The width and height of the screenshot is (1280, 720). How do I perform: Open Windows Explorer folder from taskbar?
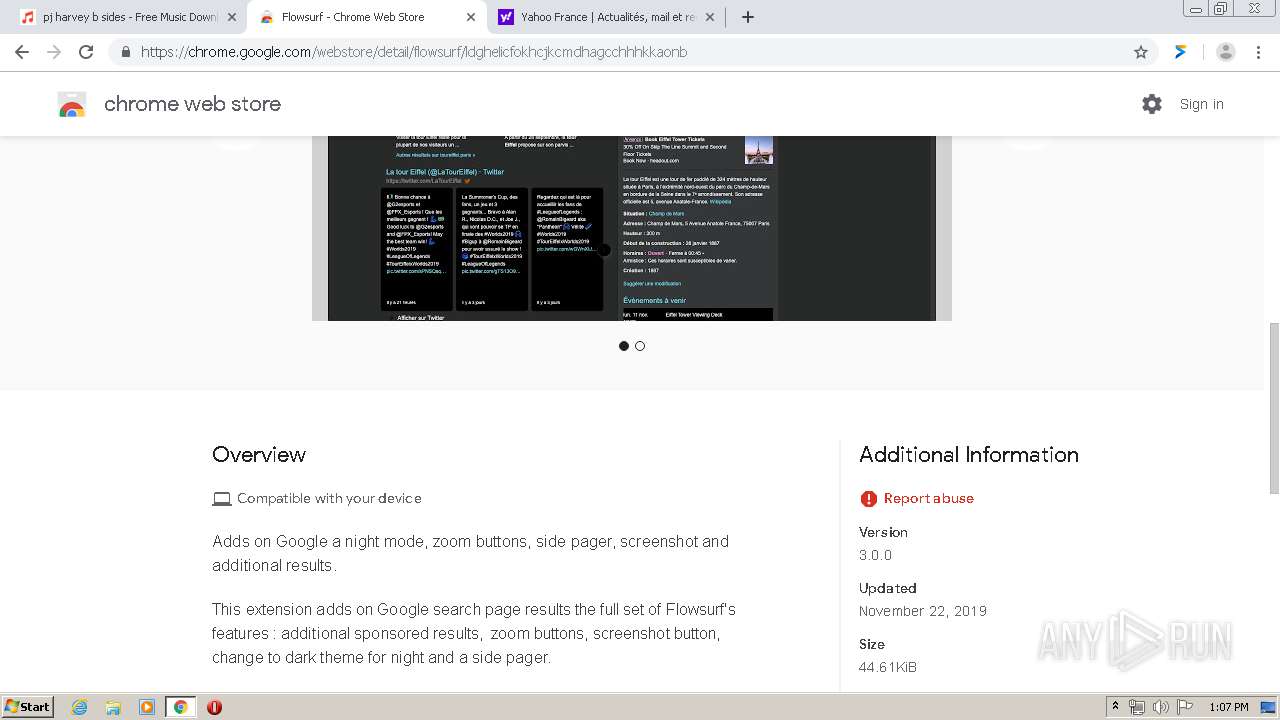(x=113, y=707)
